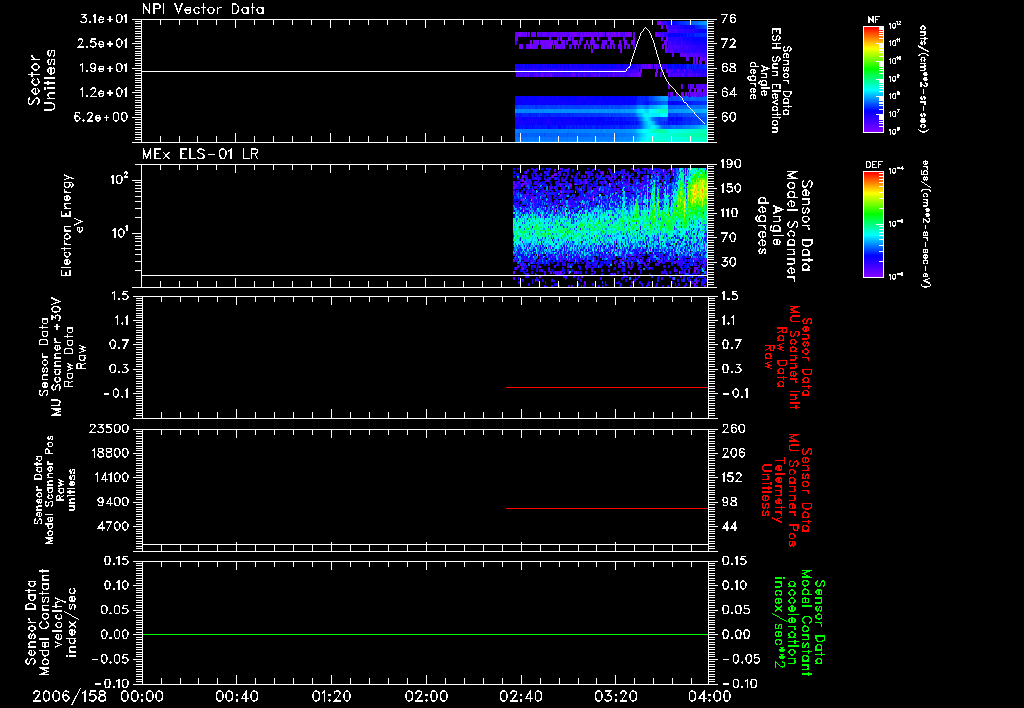Click the 'cnts/(cm**2-sr-sec)' unit label
This screenshot has height=708, width=1024.
point(923,78)
